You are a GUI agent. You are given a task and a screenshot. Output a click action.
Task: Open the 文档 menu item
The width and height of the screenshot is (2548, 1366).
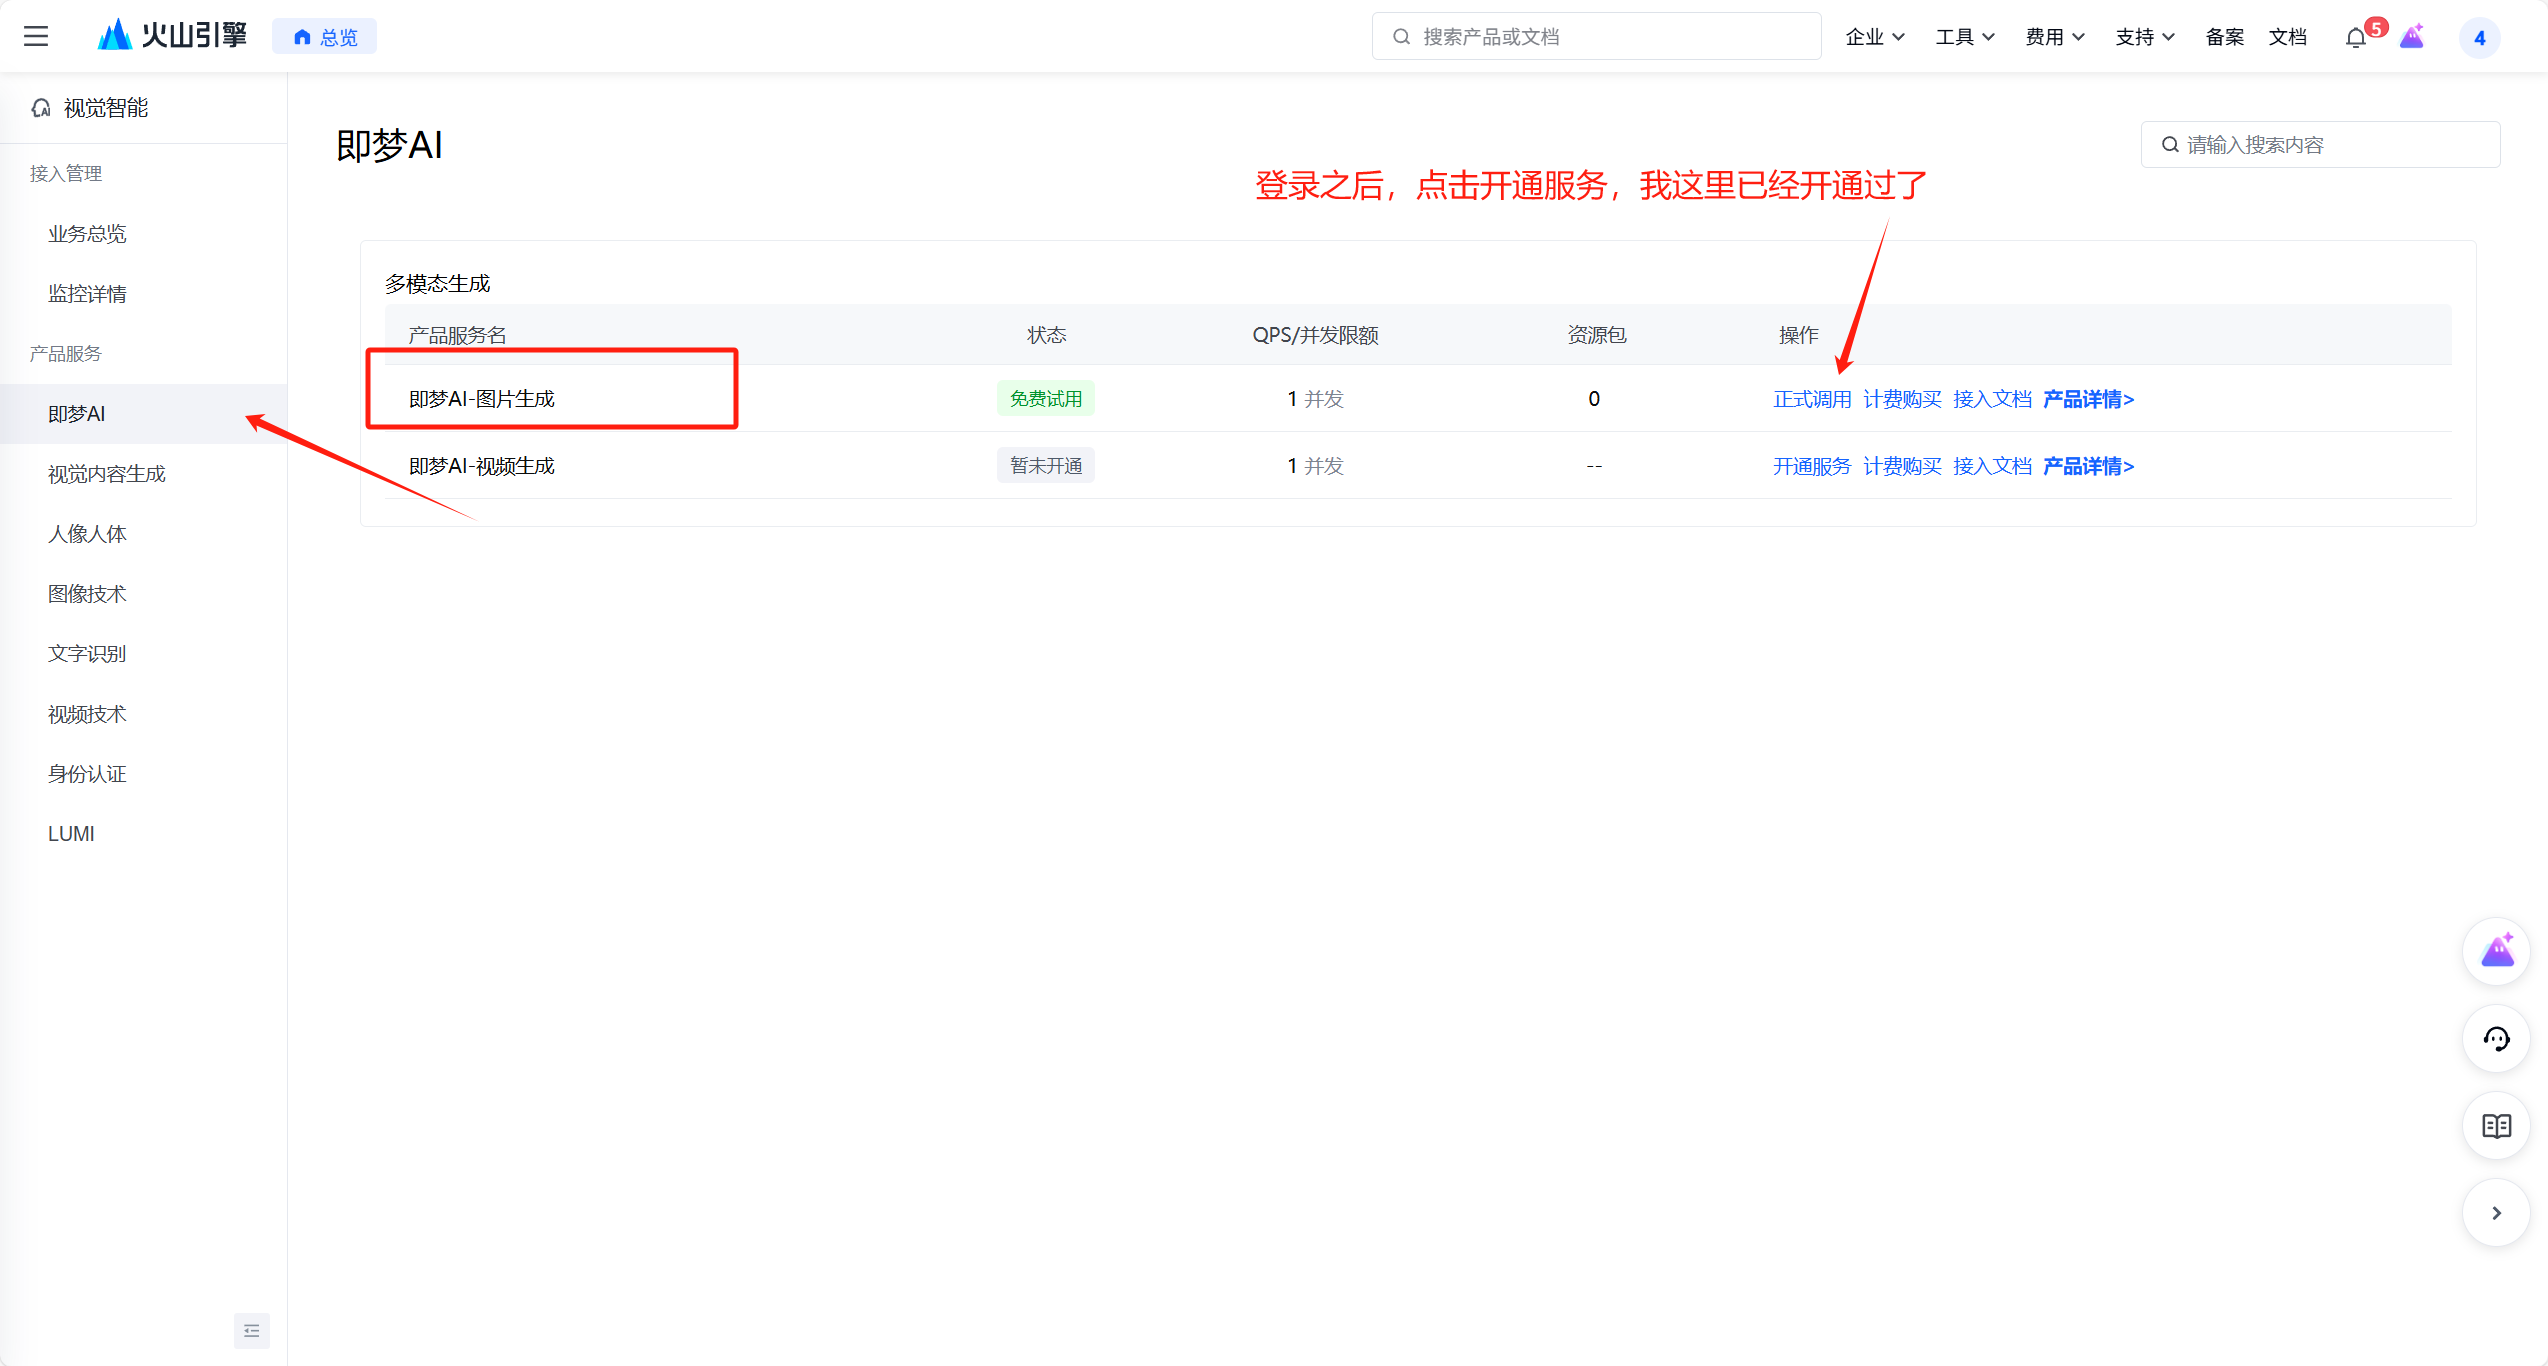[2287, 37]
